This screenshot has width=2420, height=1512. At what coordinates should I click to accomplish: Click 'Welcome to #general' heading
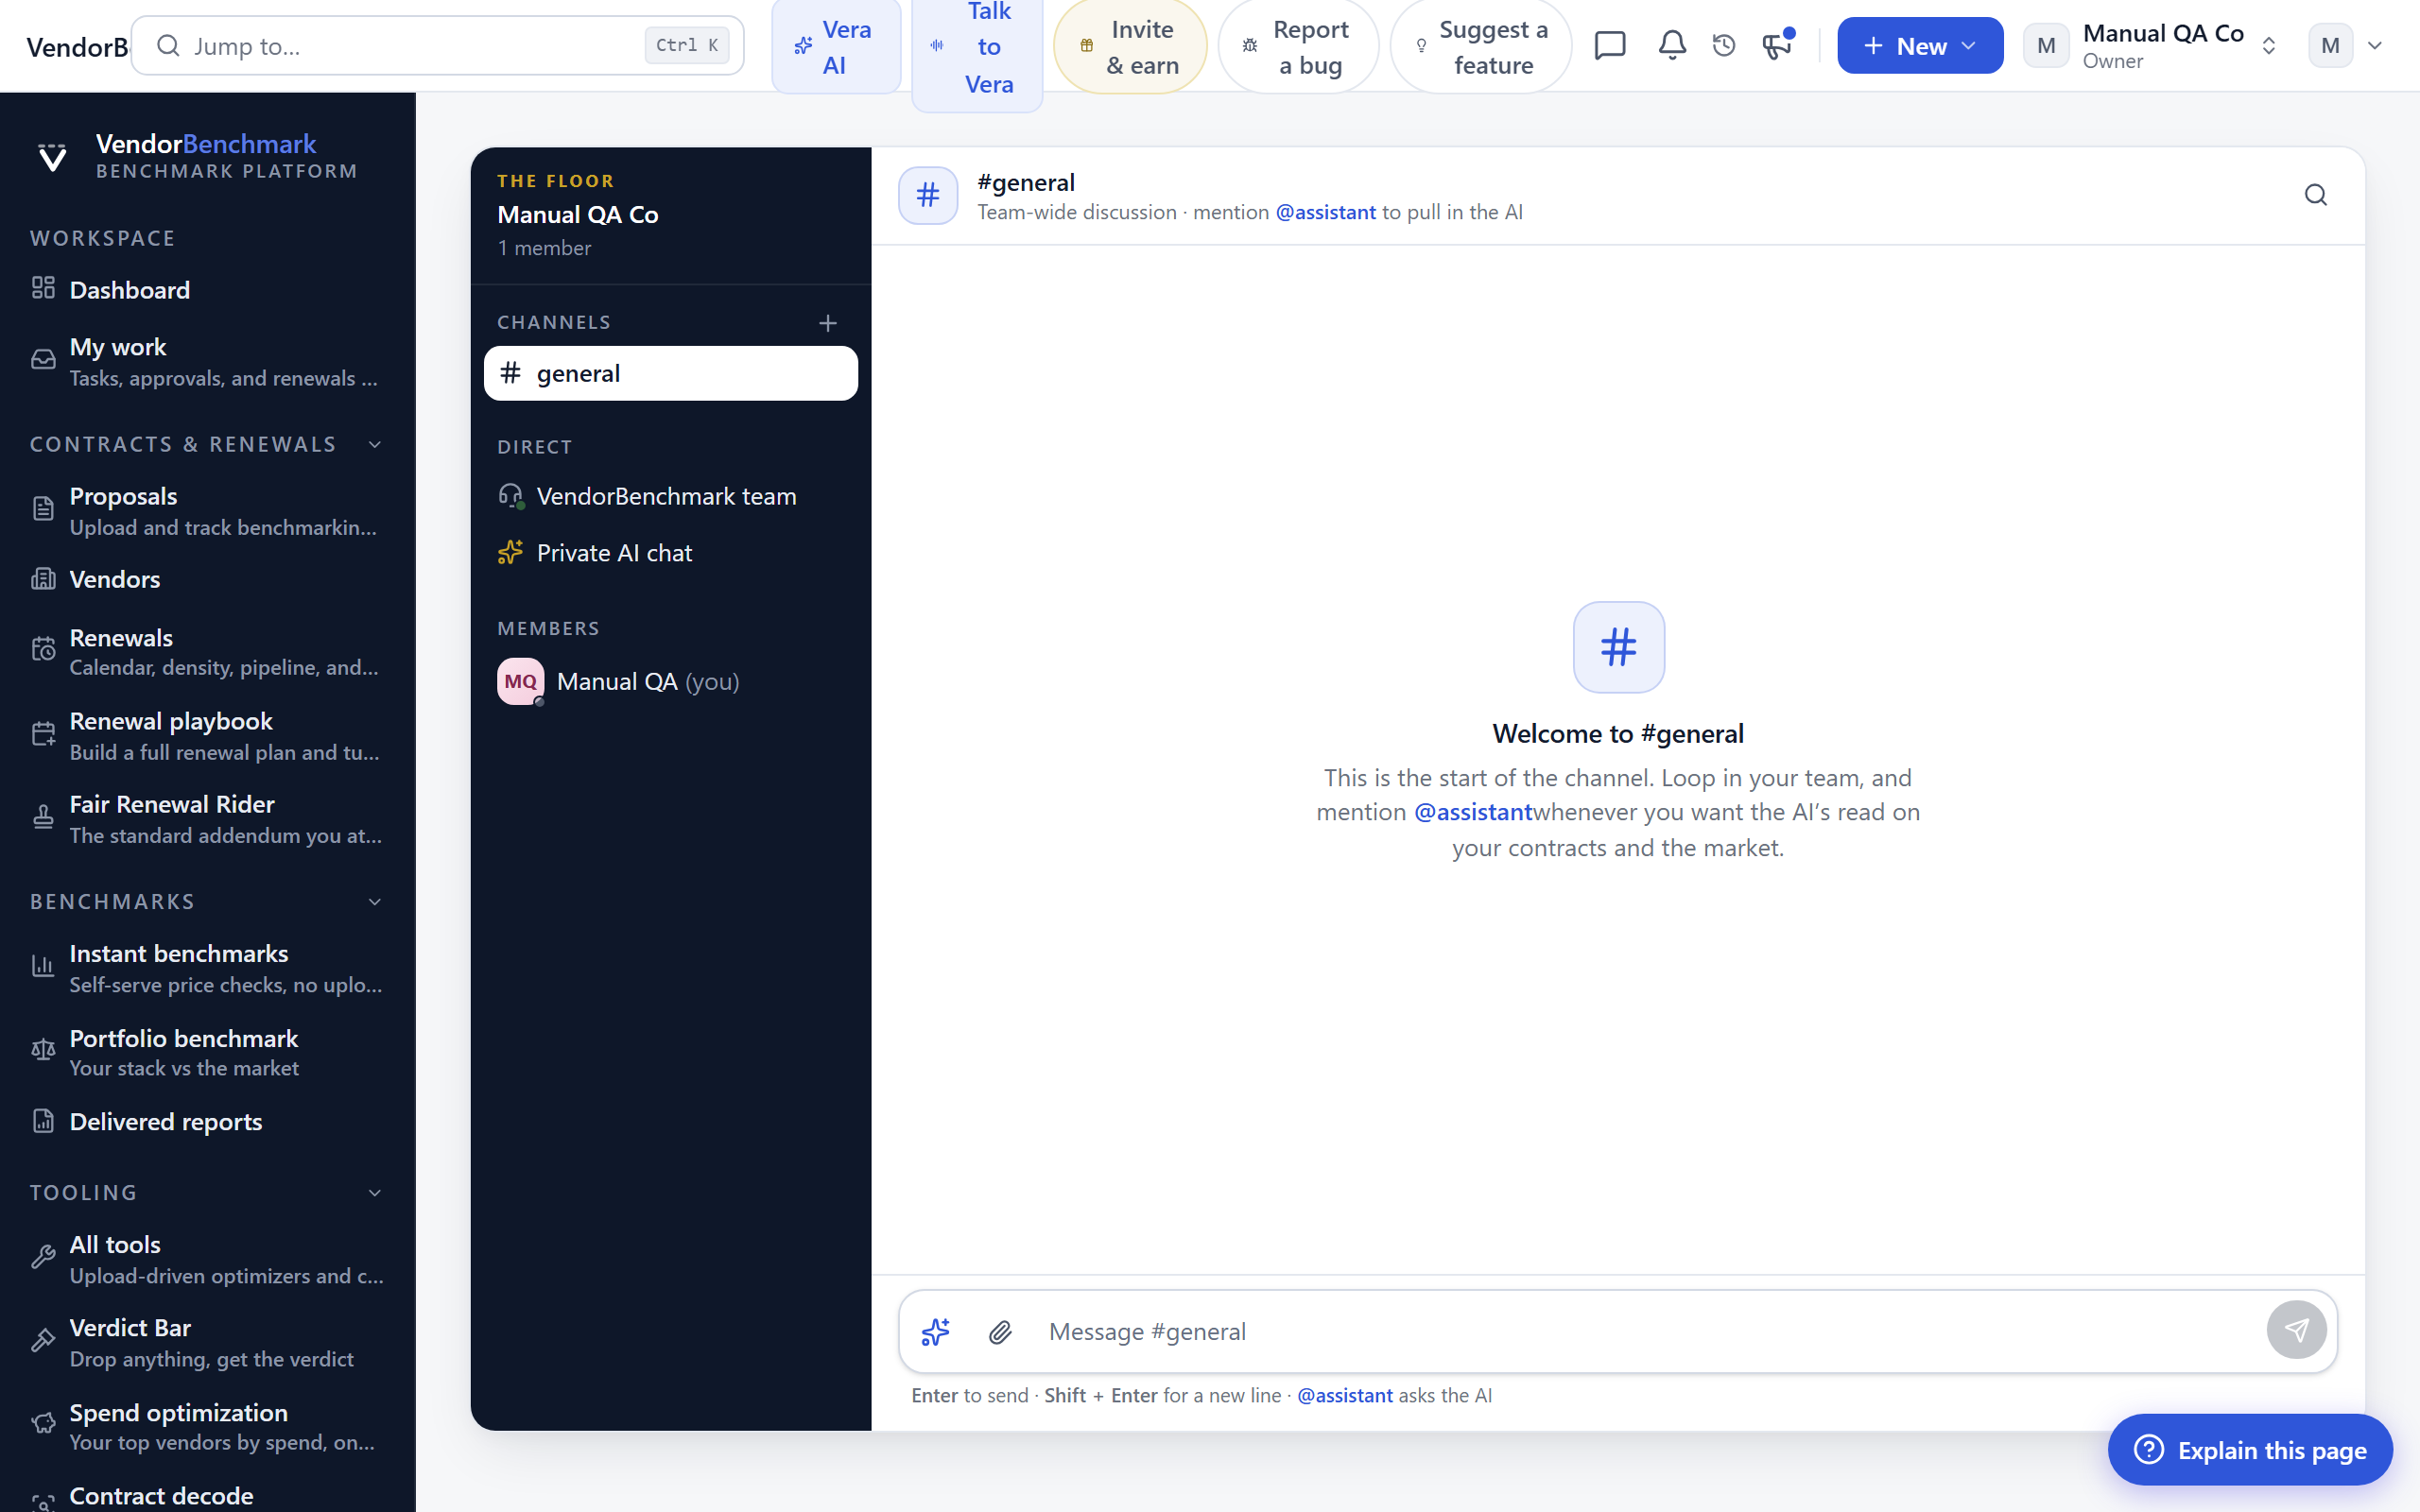tap(1618, 733)
